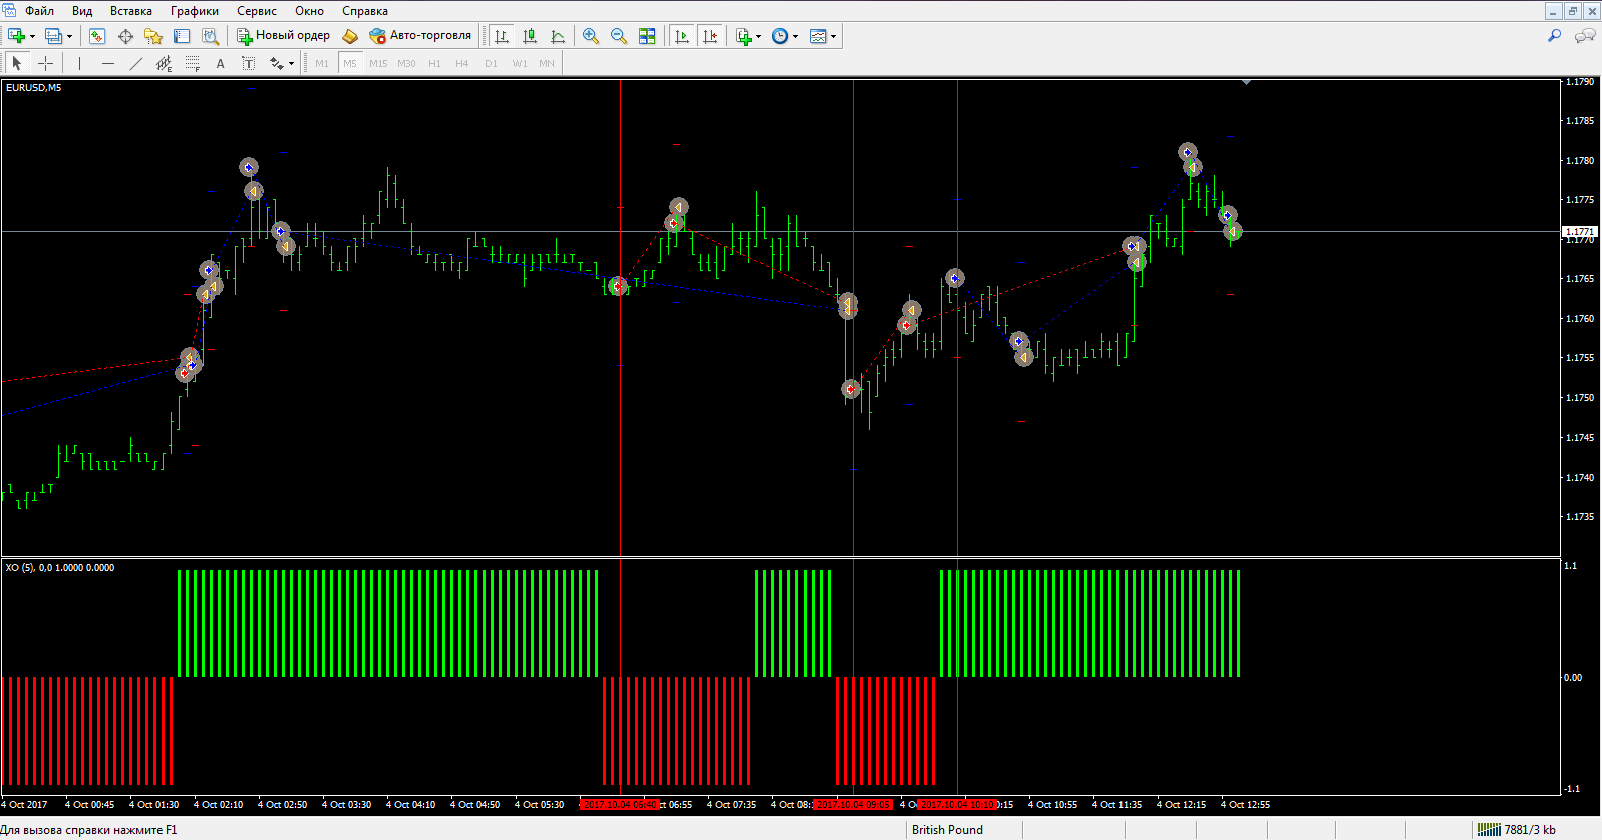
Task: Toggle the Авто-торговля button
Action: (420, 35)
